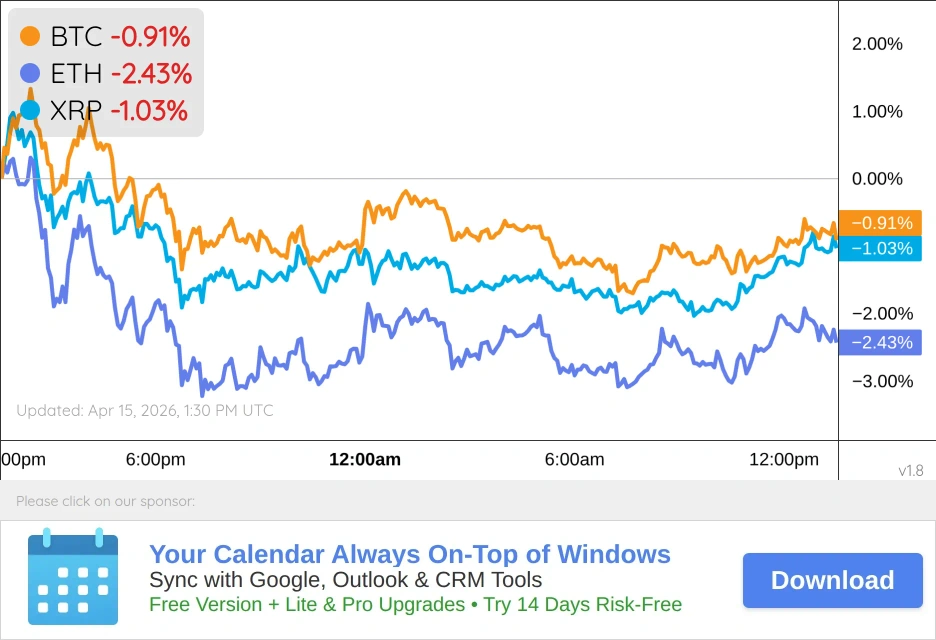
Task: Click the green 'Free Version + Lite' promo line
Action: click(415, 604)
